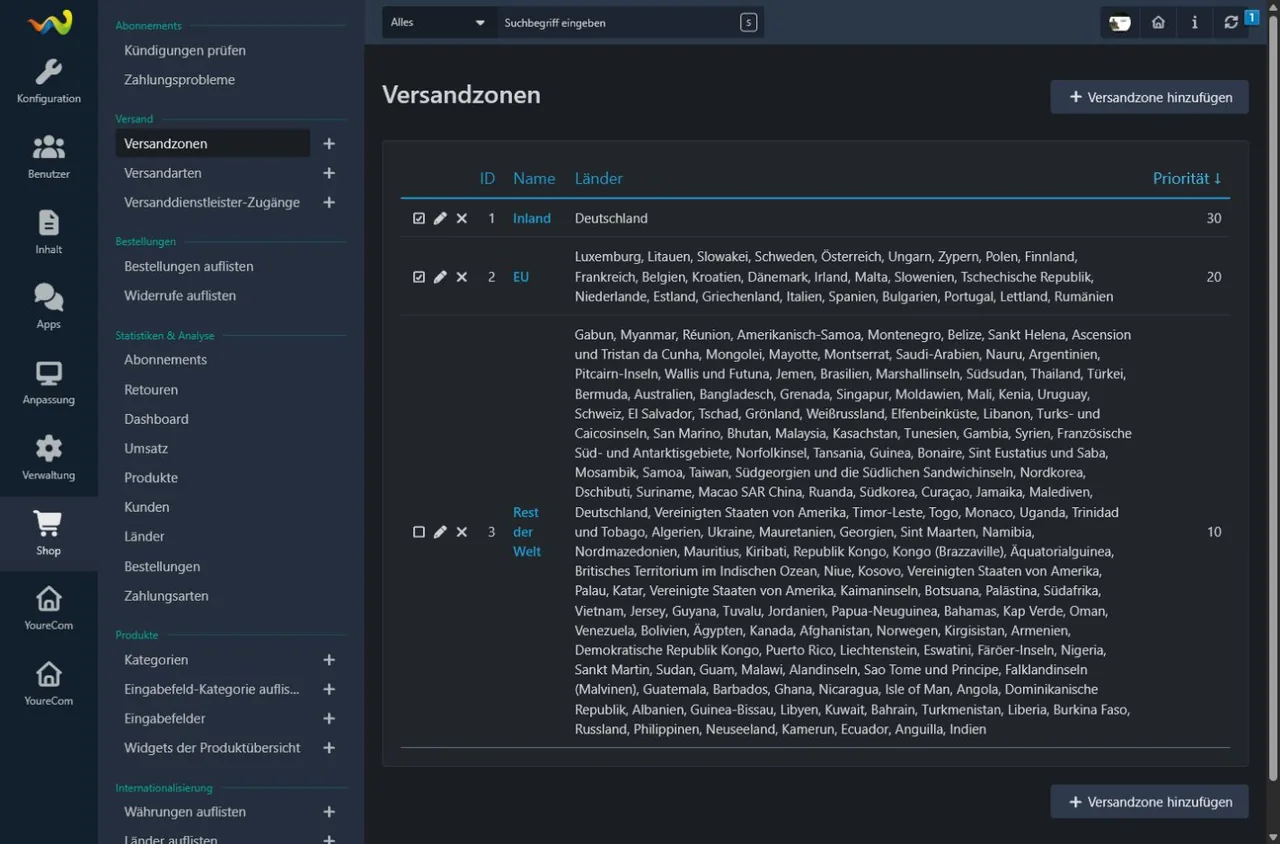Click the refresh icon with badge
Image resolution: width=1280 pixels, height=844 pixels.
tap(1231, 22)
